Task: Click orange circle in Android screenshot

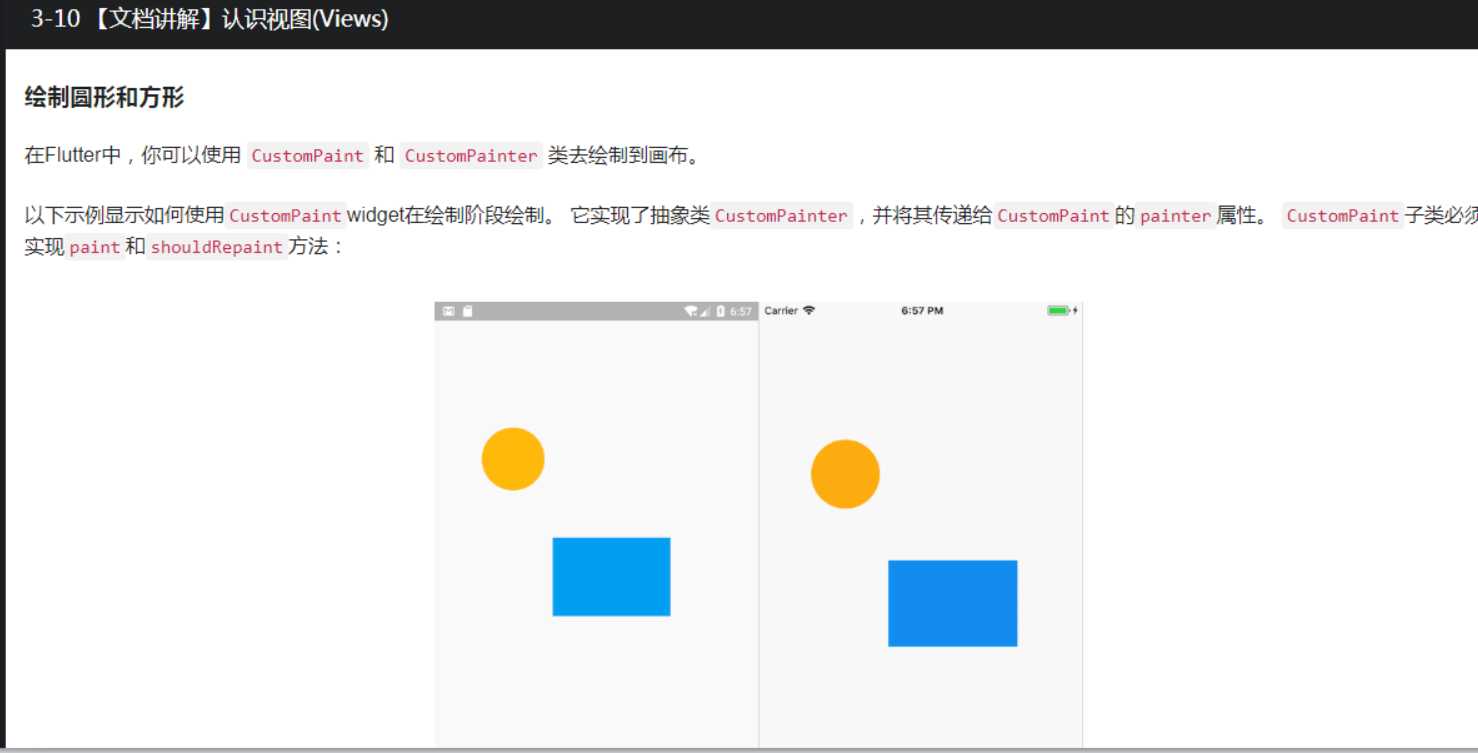Action: pyautogui.click(x=513, y=459)
